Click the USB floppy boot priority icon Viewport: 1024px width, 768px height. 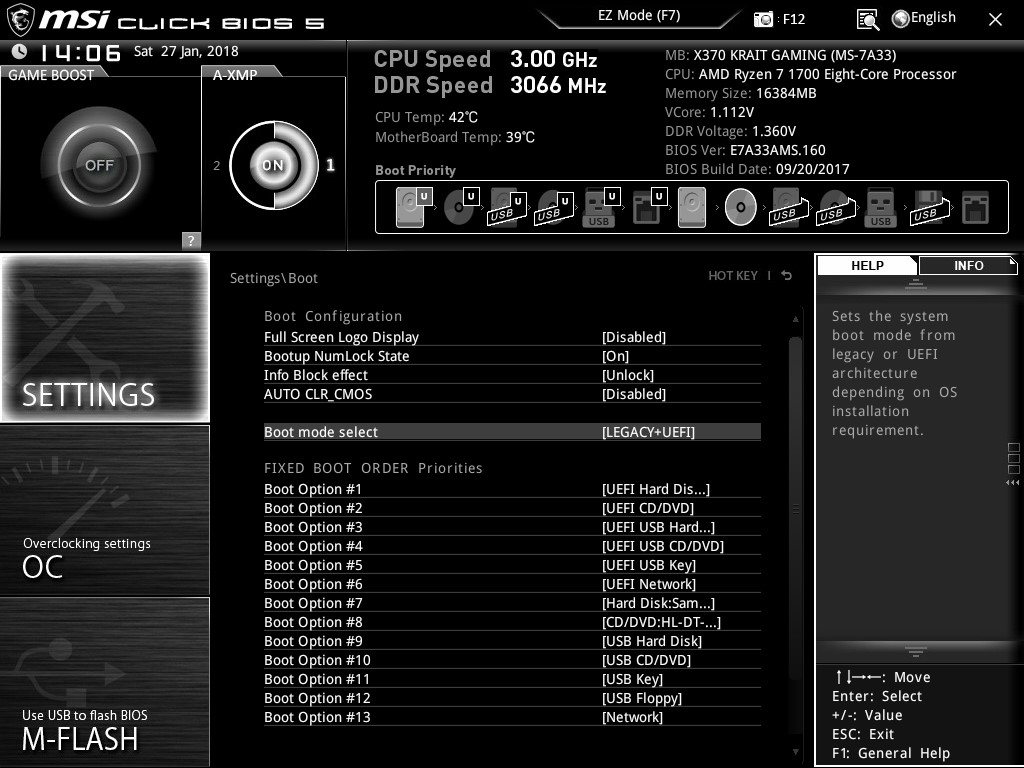click(x=929, y=207)
